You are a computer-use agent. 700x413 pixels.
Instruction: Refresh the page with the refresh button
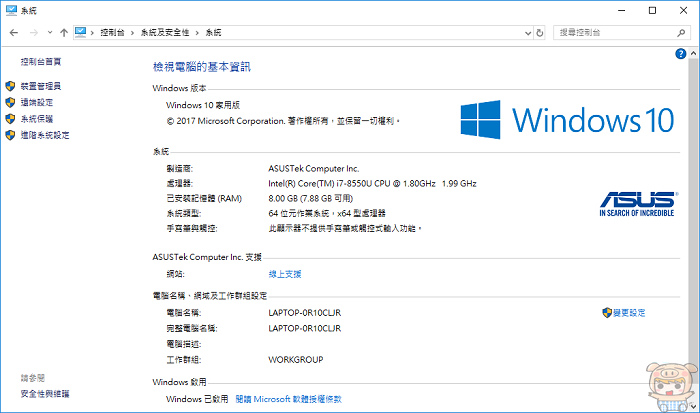coord(540,33)
